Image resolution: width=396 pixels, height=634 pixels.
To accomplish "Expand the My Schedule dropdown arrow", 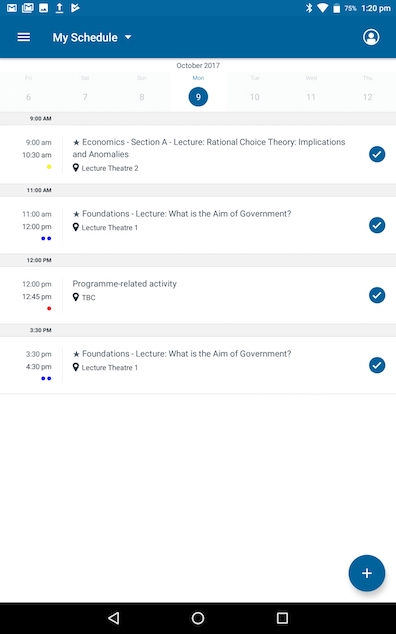I will coord(128,37).
